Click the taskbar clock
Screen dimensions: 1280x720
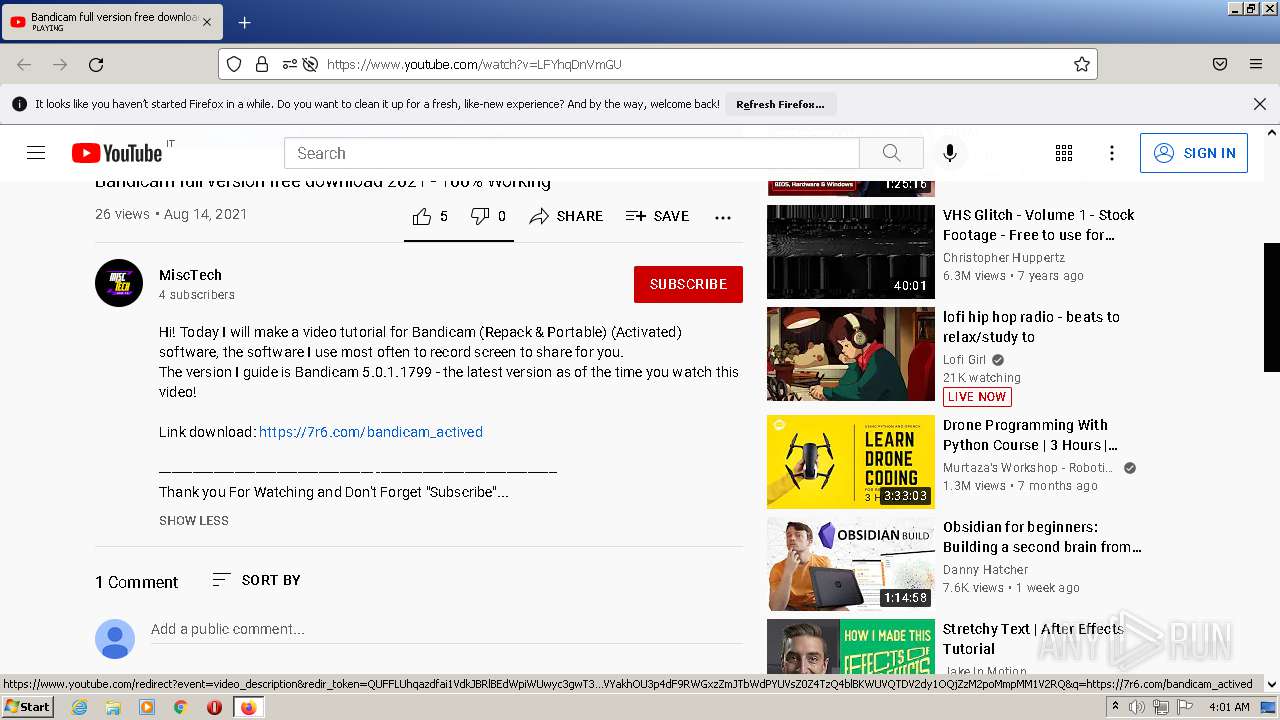point(1229,707)
